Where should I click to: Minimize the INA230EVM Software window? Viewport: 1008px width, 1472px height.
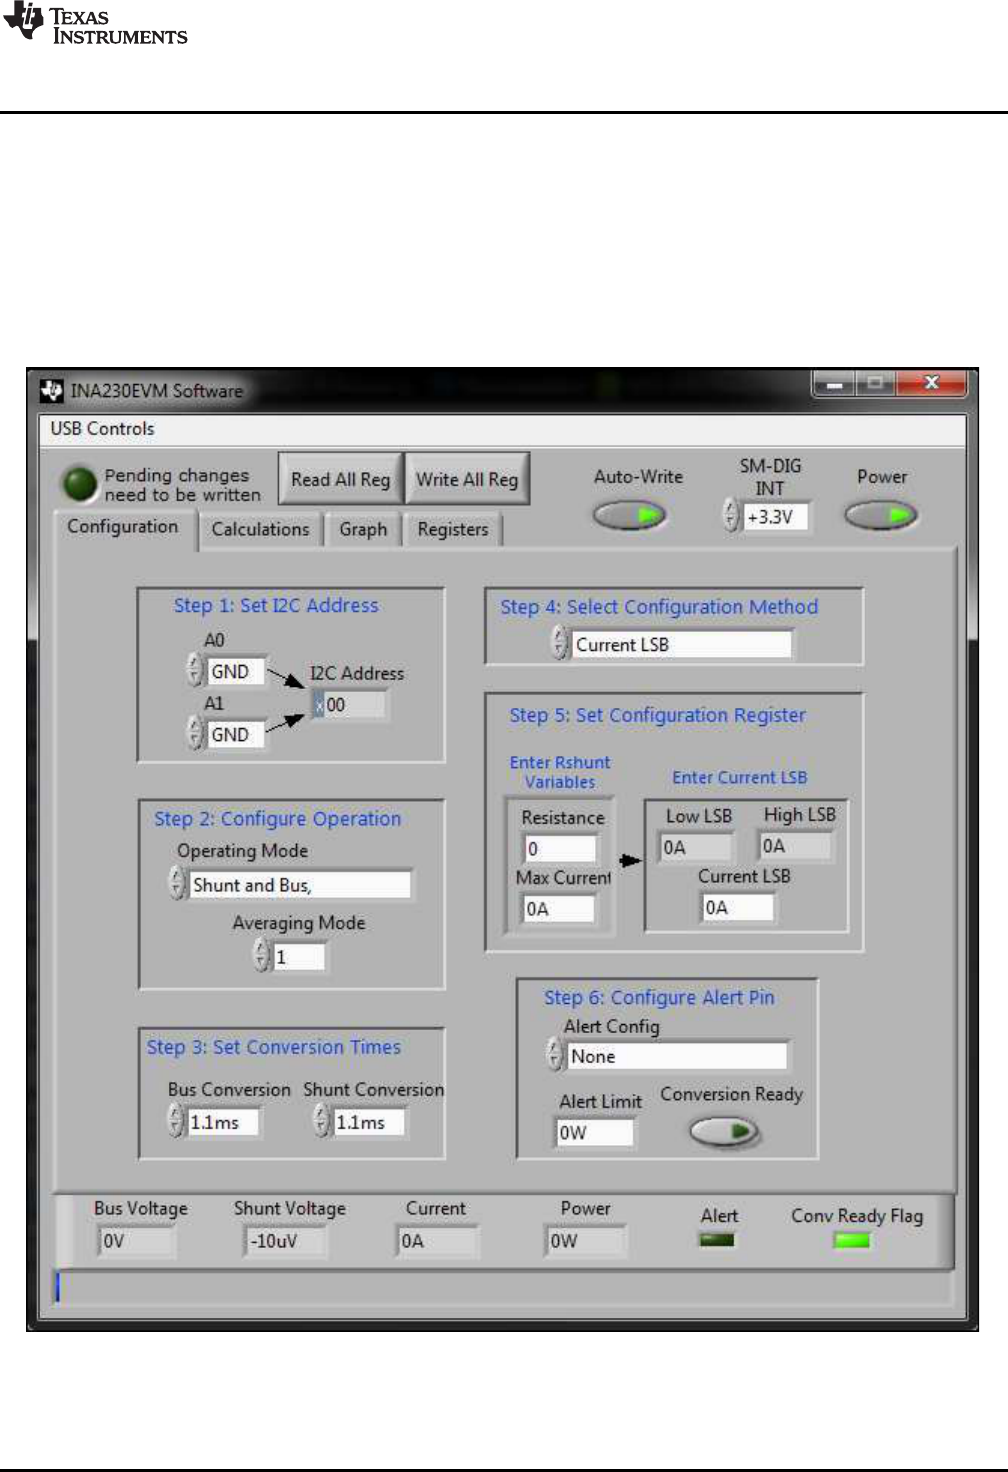[834, 383]
